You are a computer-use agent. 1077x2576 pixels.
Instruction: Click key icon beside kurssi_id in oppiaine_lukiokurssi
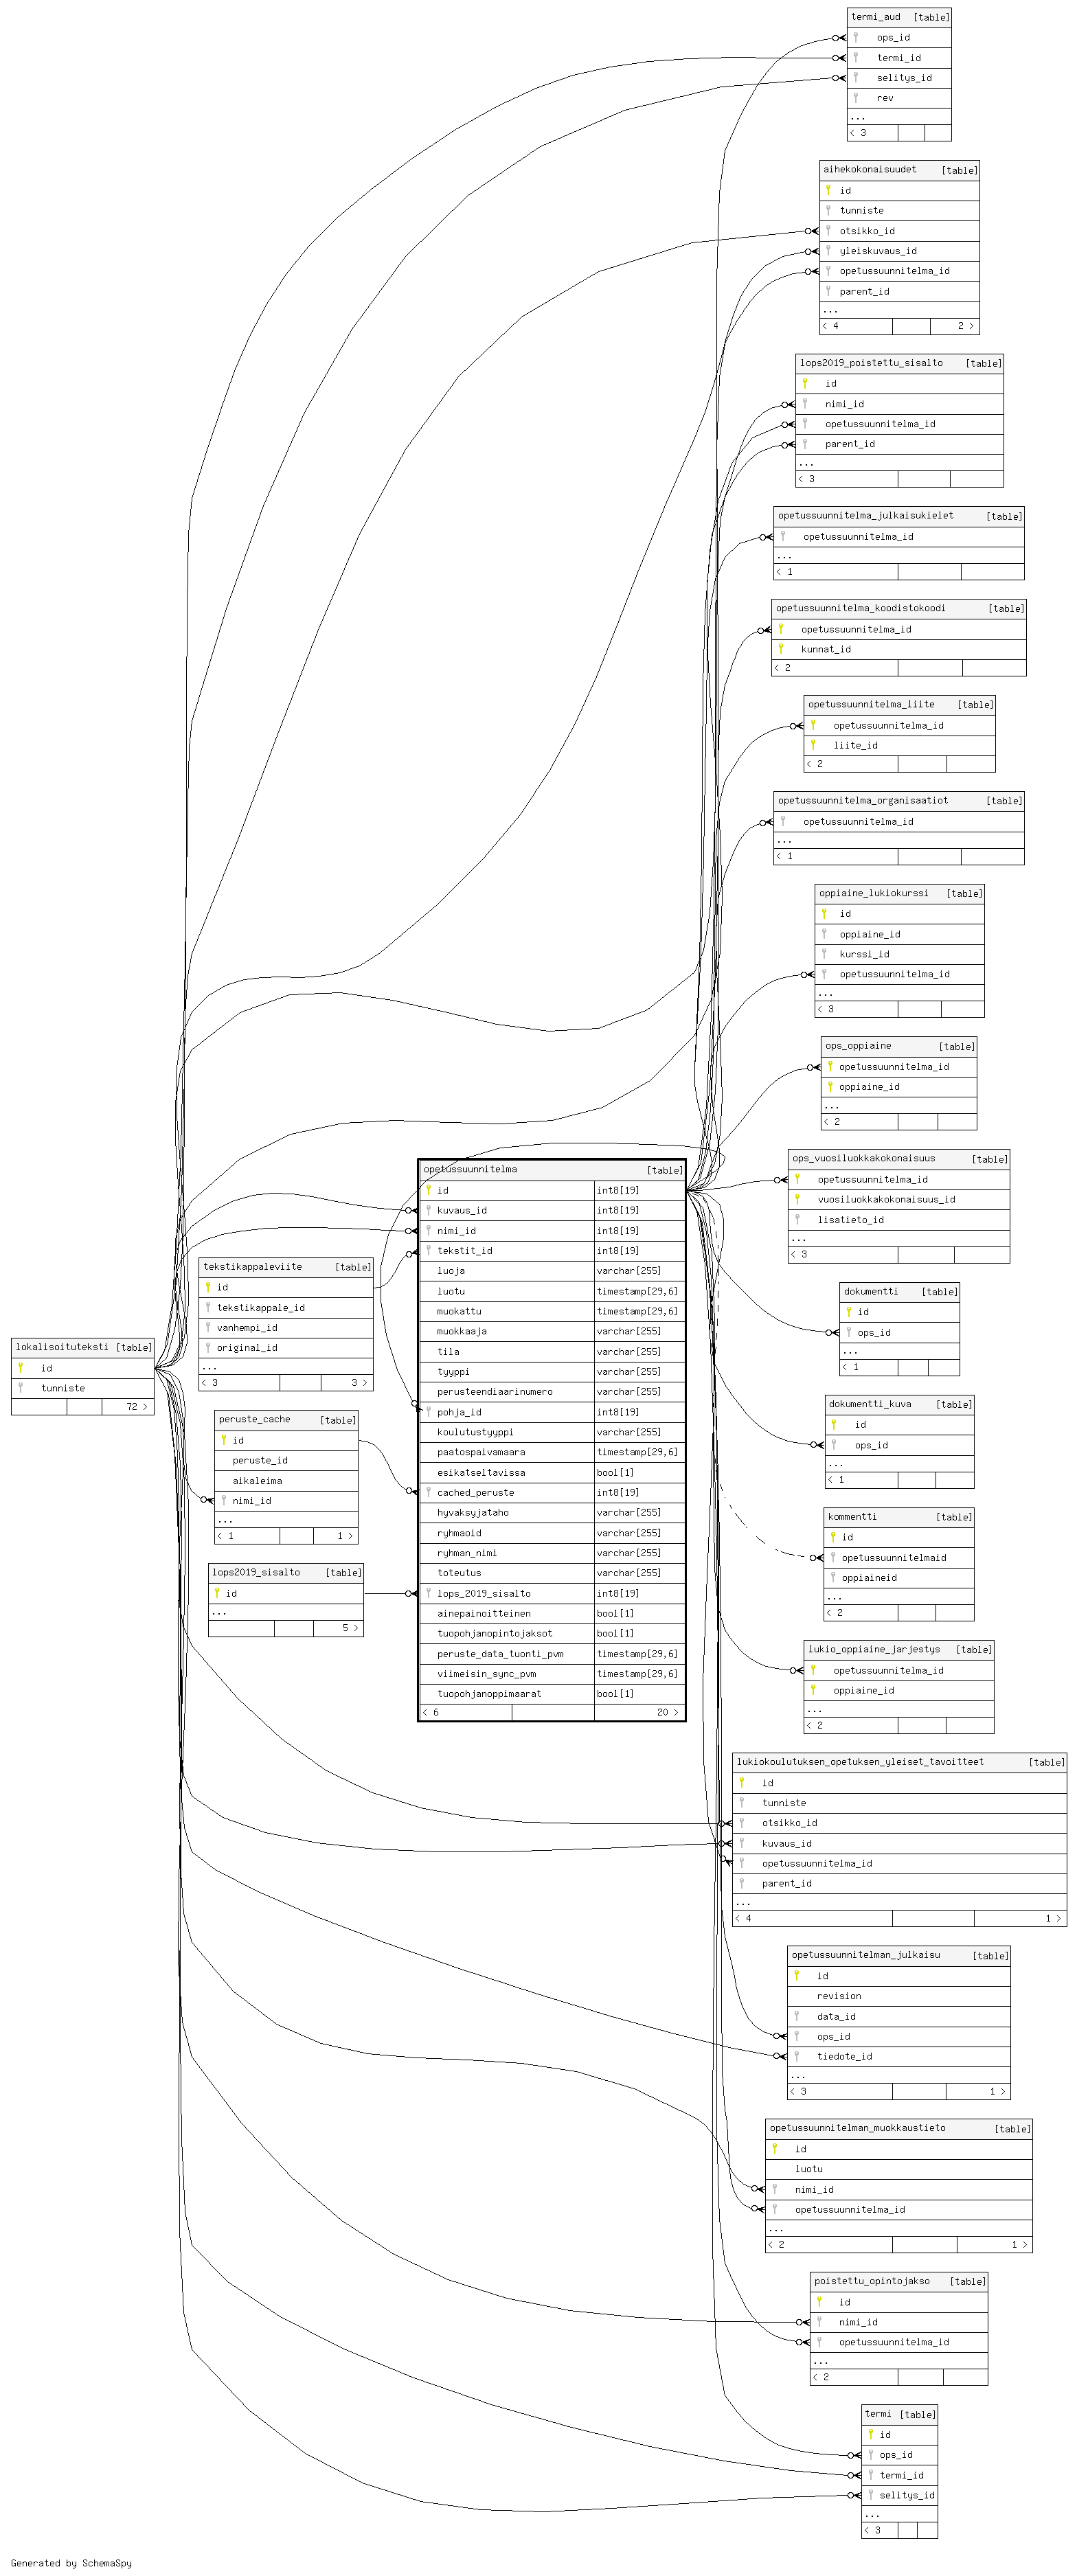824,954
